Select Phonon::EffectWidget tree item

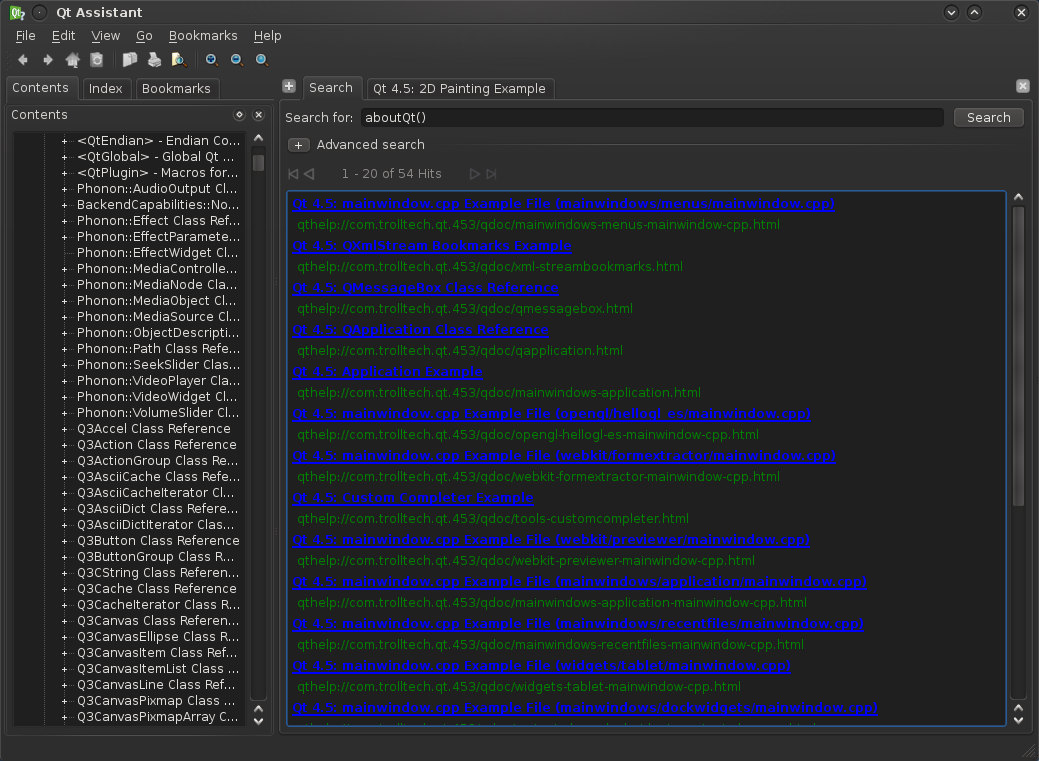coord(157,253)
